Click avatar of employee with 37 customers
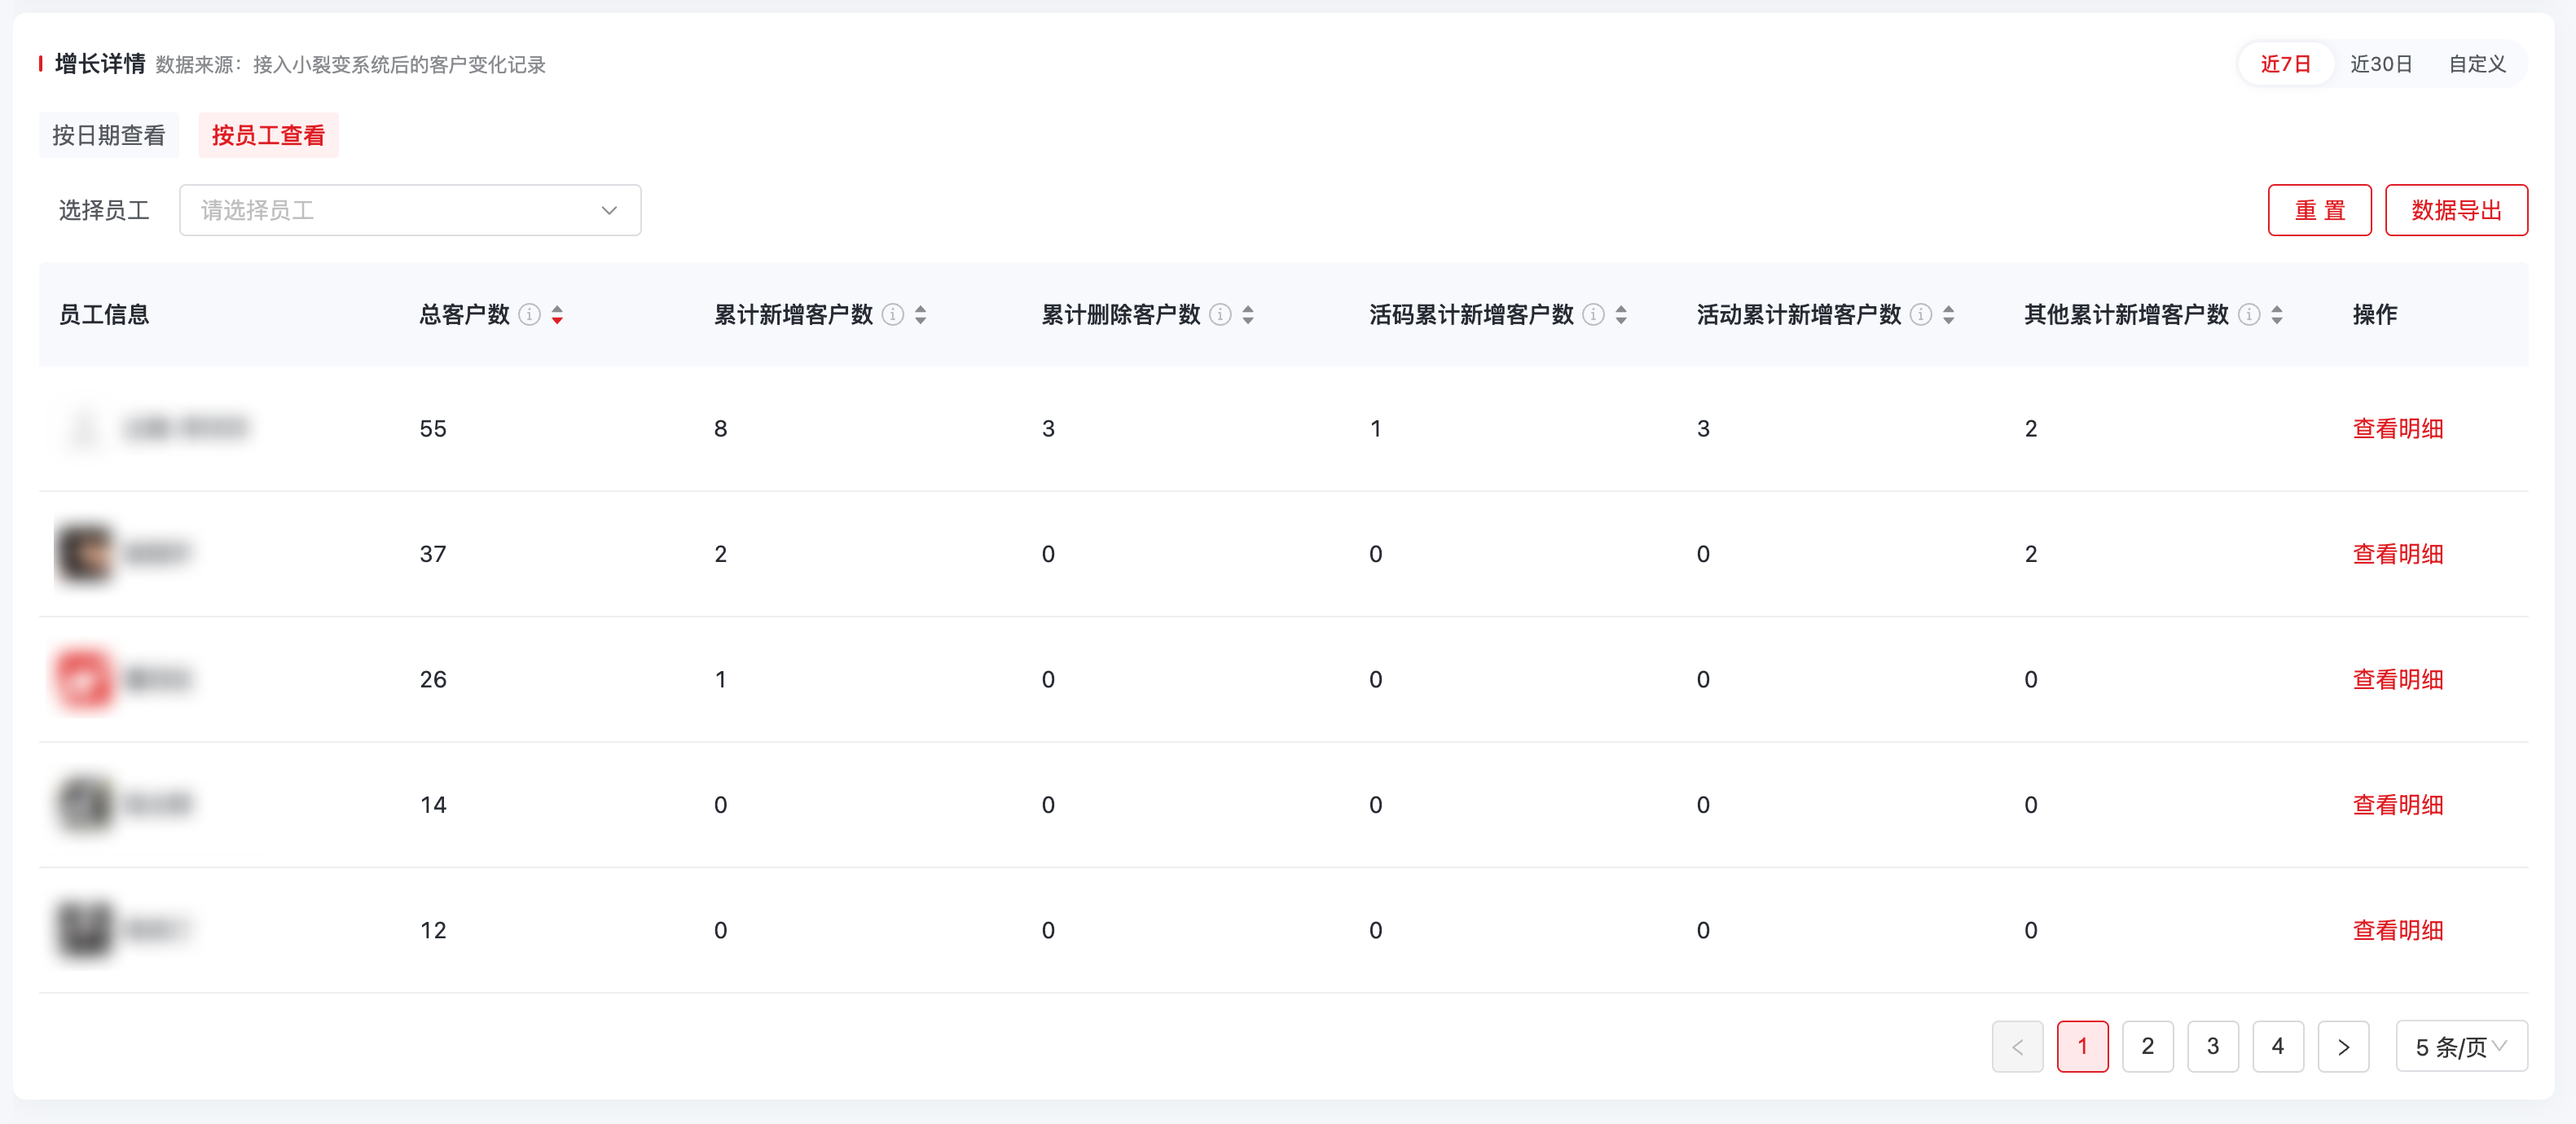Image resolution: width=2576 pixels, height=1124 pixels. tap(84, 553)
